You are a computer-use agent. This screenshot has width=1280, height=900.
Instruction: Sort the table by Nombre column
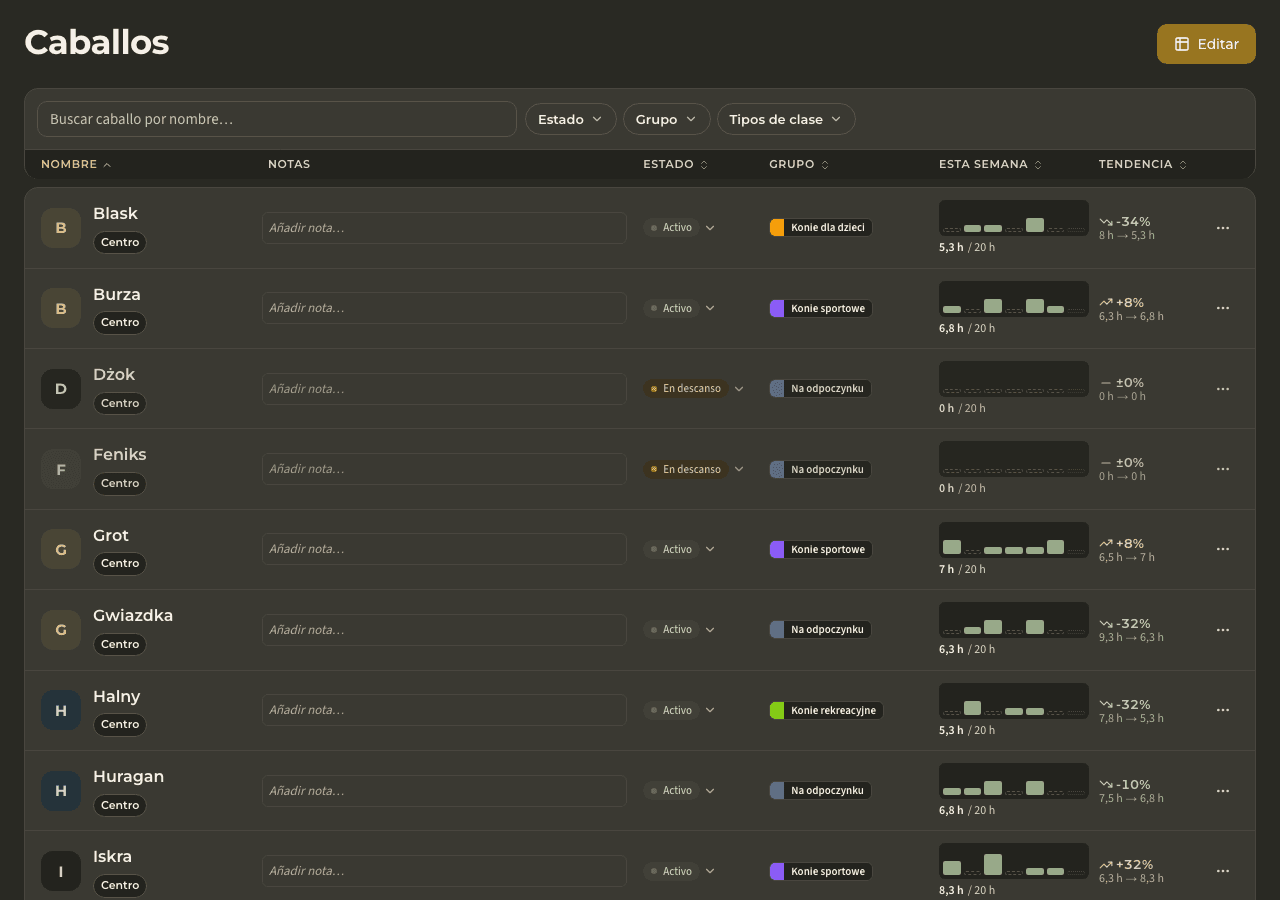point(76,164)
